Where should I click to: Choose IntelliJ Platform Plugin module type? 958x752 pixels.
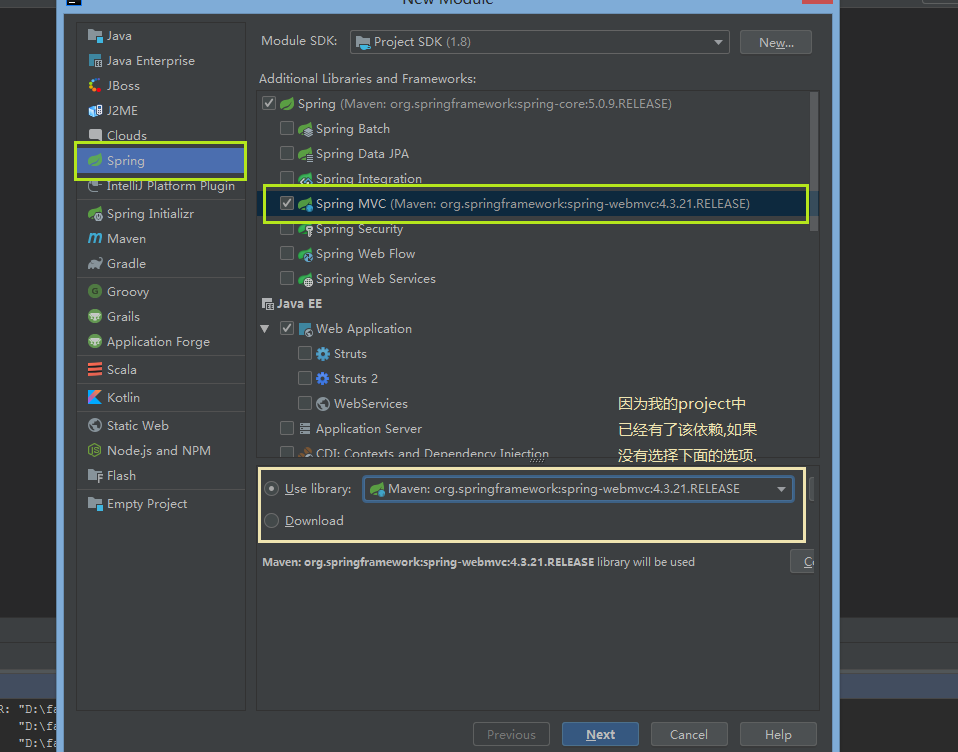pos(161,186)
